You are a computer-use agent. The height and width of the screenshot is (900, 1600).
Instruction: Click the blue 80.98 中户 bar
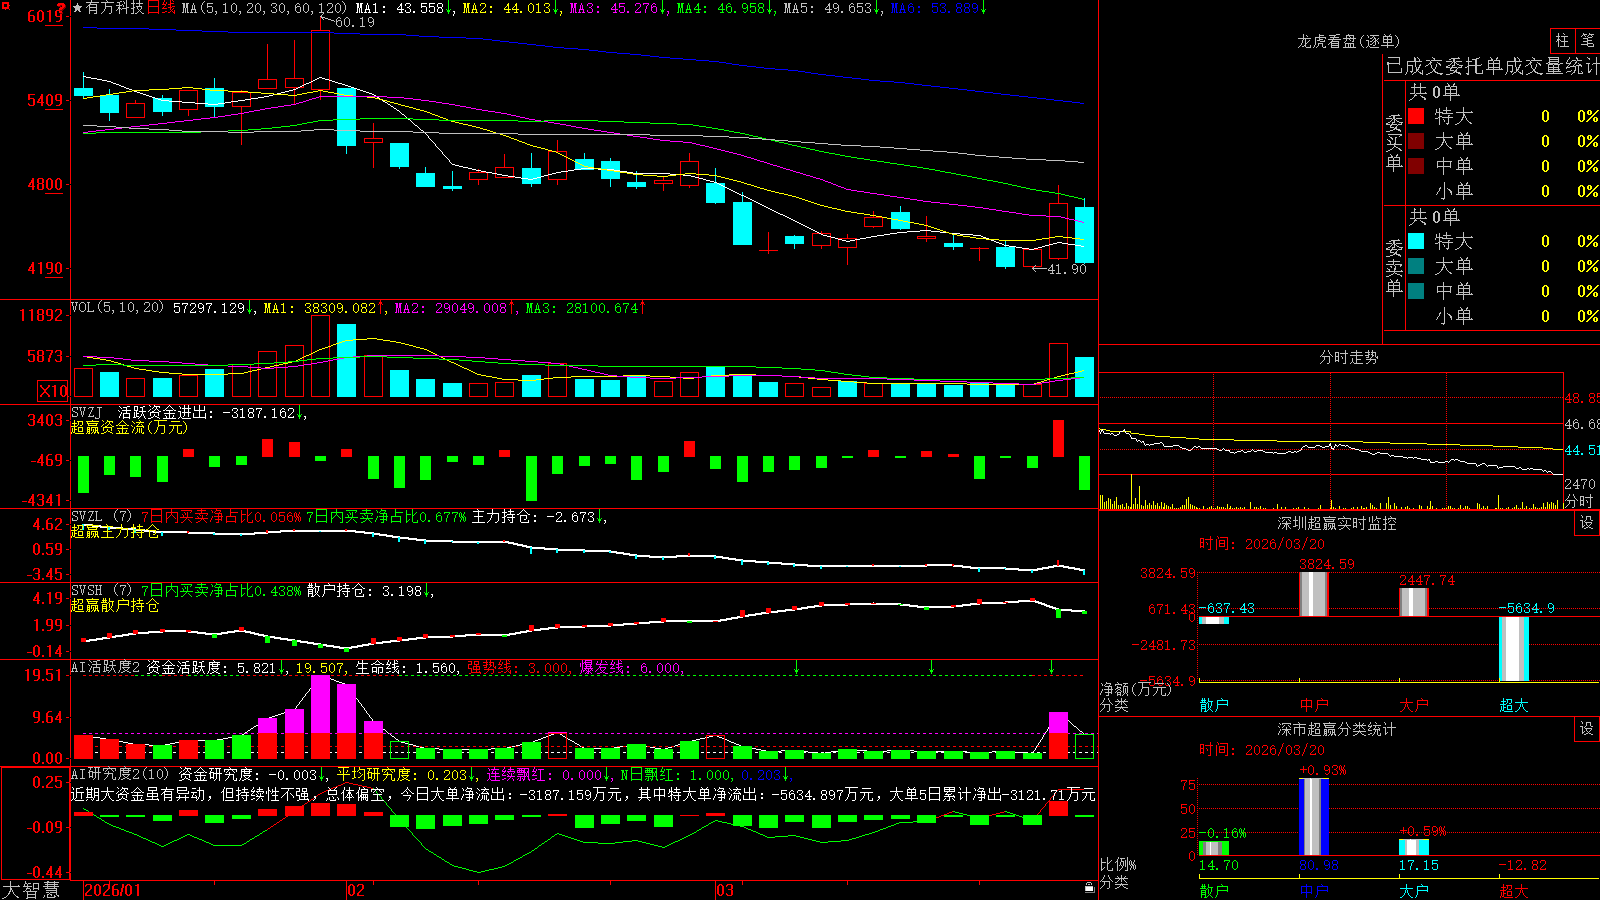click(1314, 817)
